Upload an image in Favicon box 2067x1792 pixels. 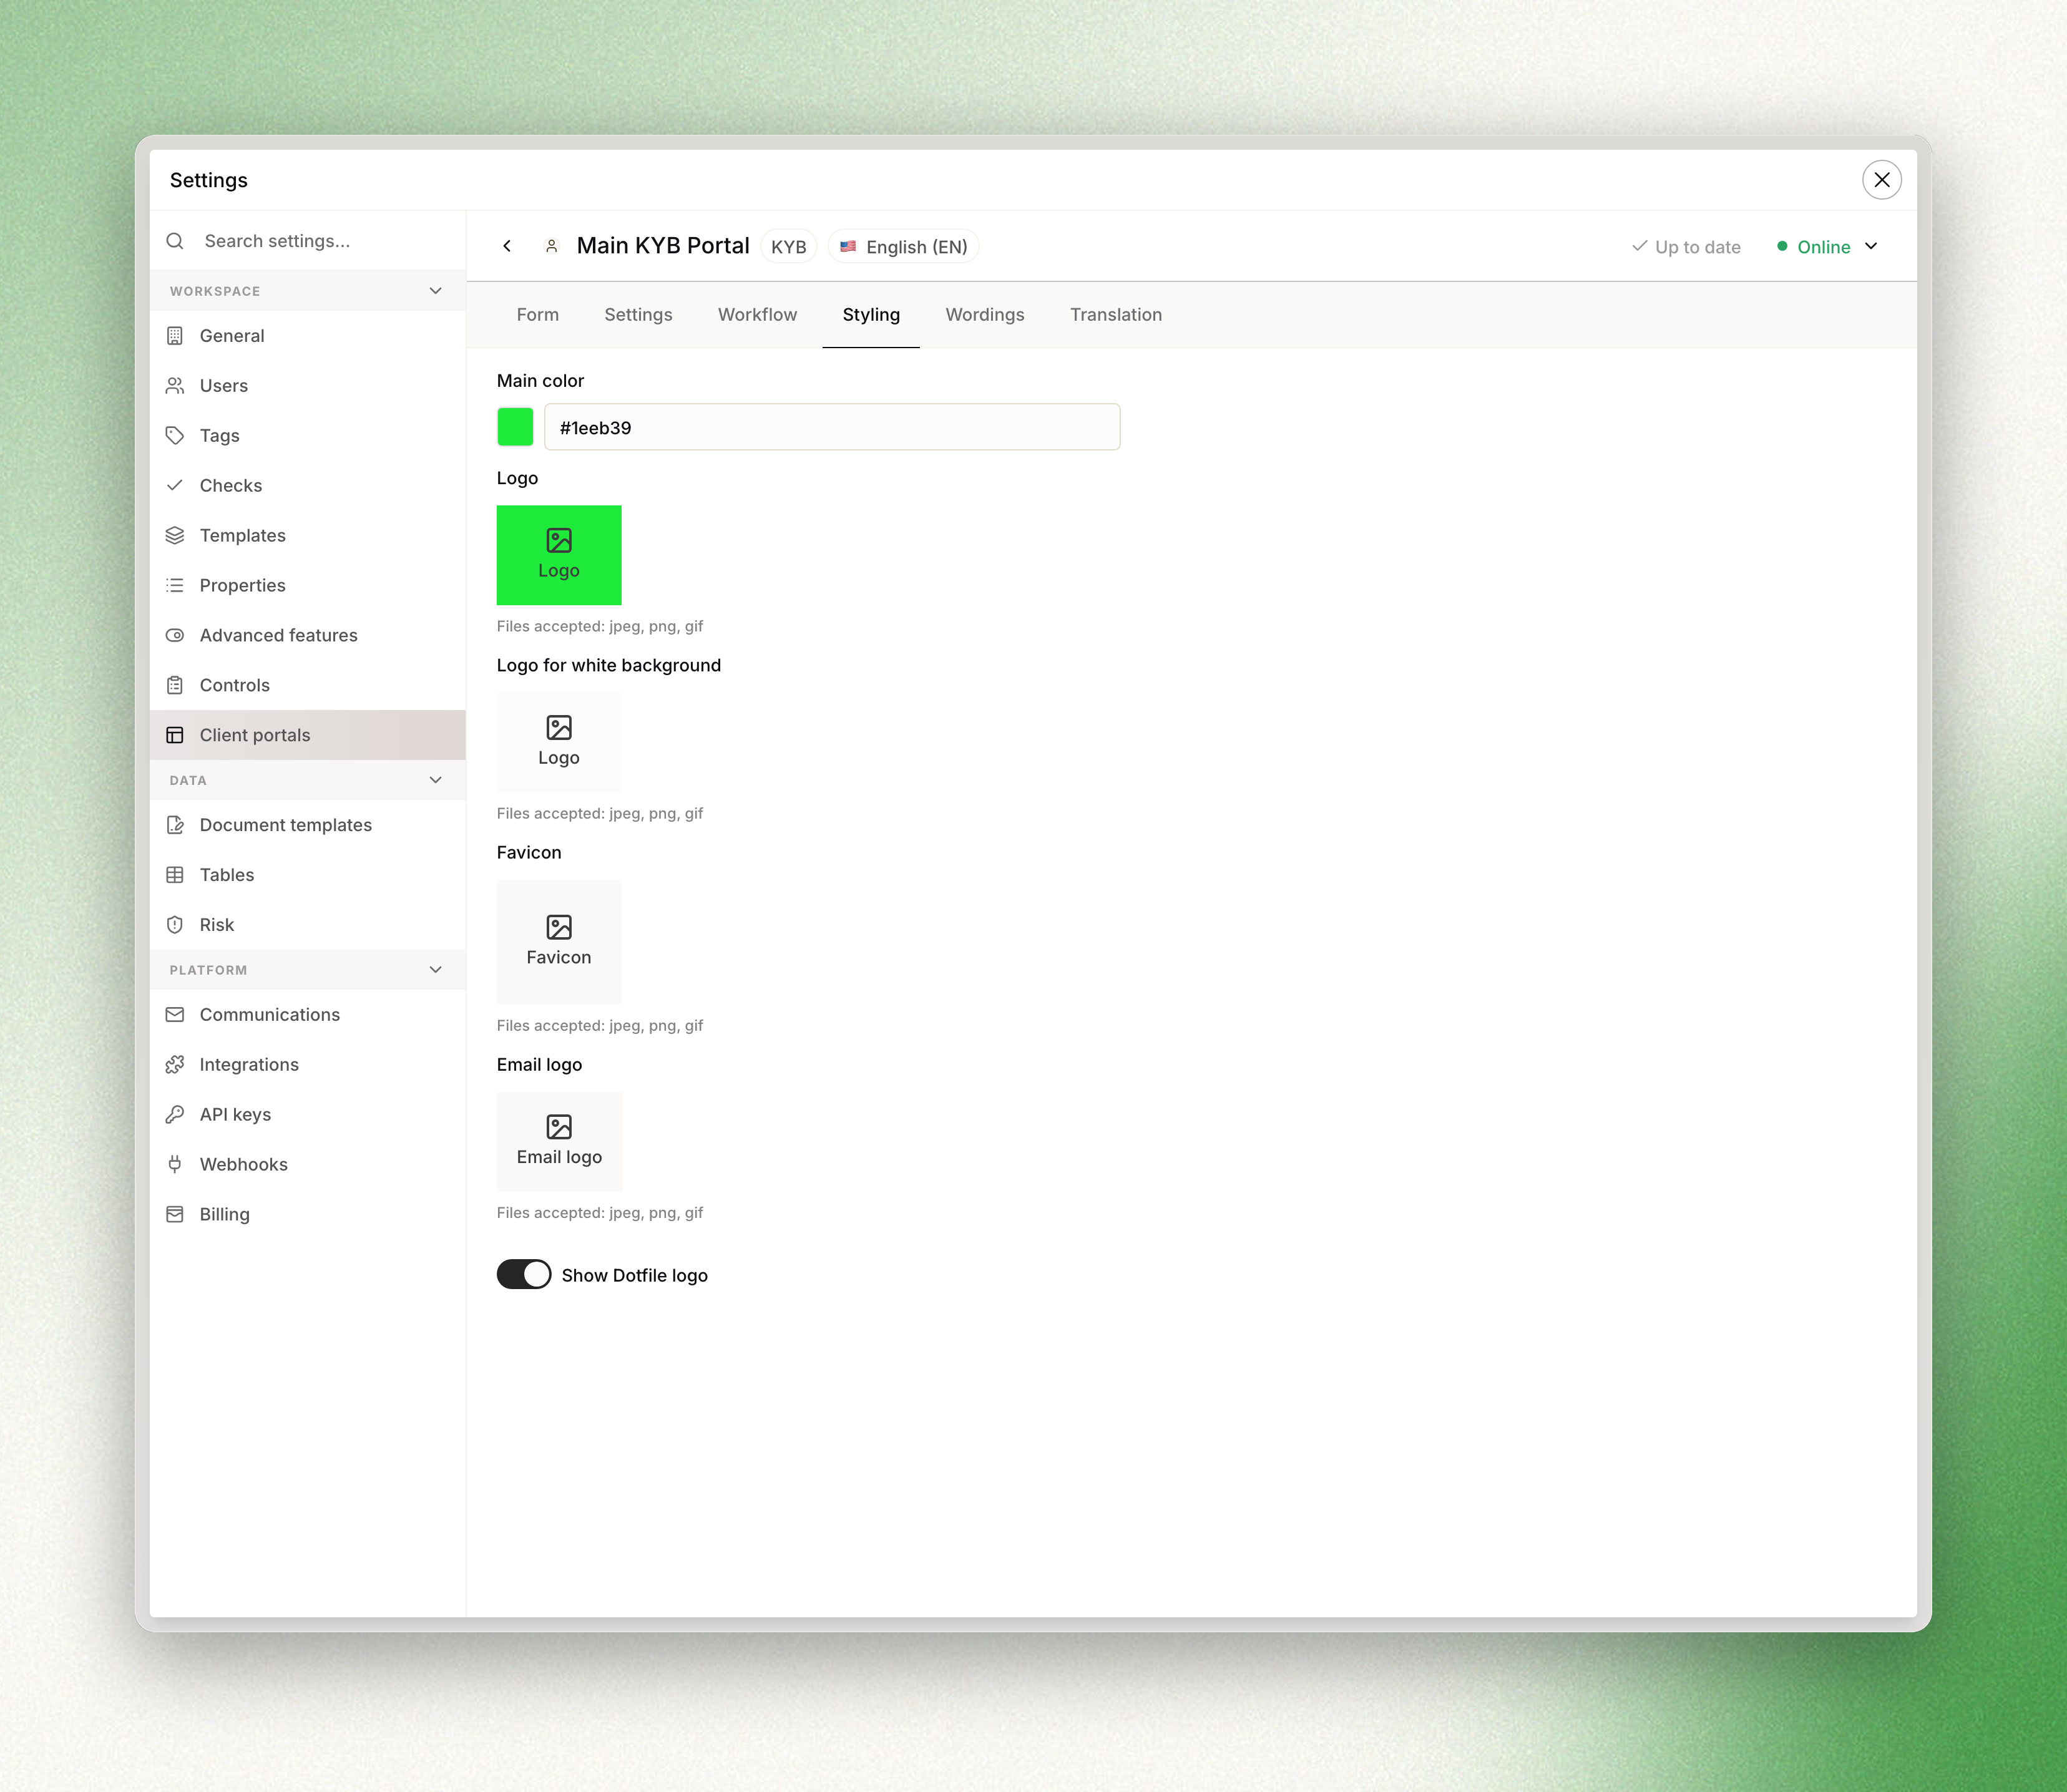559,942
